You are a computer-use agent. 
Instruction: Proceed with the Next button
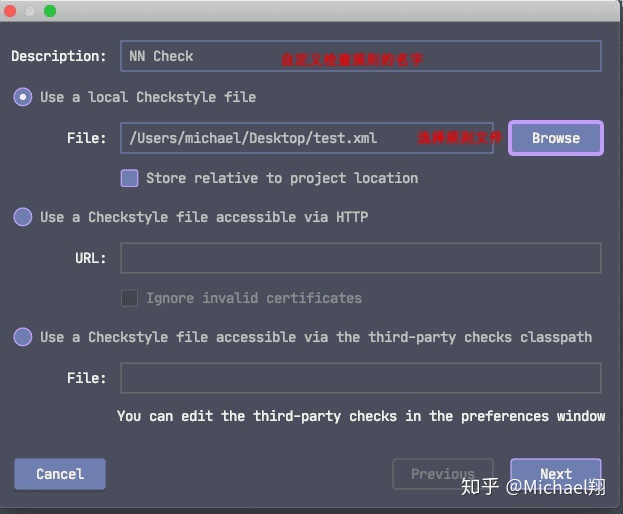click(x=556, y=474)
